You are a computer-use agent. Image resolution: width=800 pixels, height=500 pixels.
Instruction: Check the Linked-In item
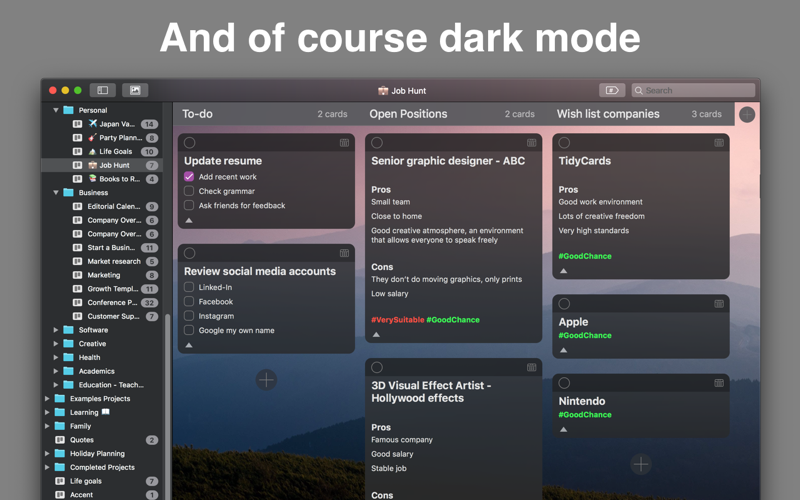pos(189,287)
